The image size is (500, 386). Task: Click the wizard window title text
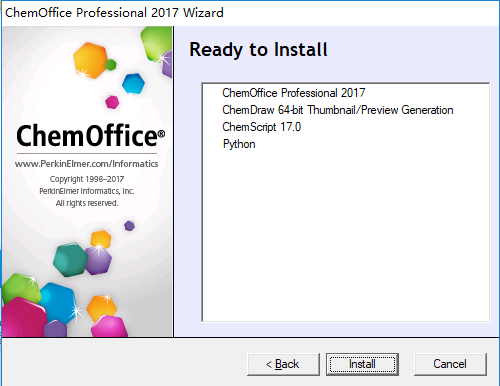(x=114, y=13)
